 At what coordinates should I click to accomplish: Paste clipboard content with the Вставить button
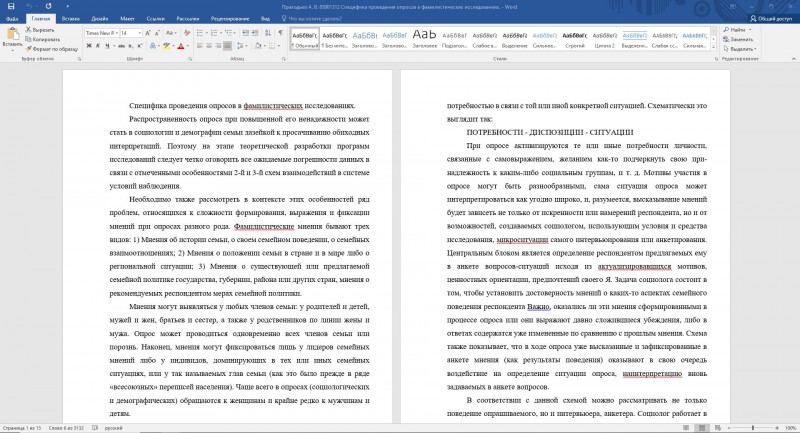click(x=12, y=39)
